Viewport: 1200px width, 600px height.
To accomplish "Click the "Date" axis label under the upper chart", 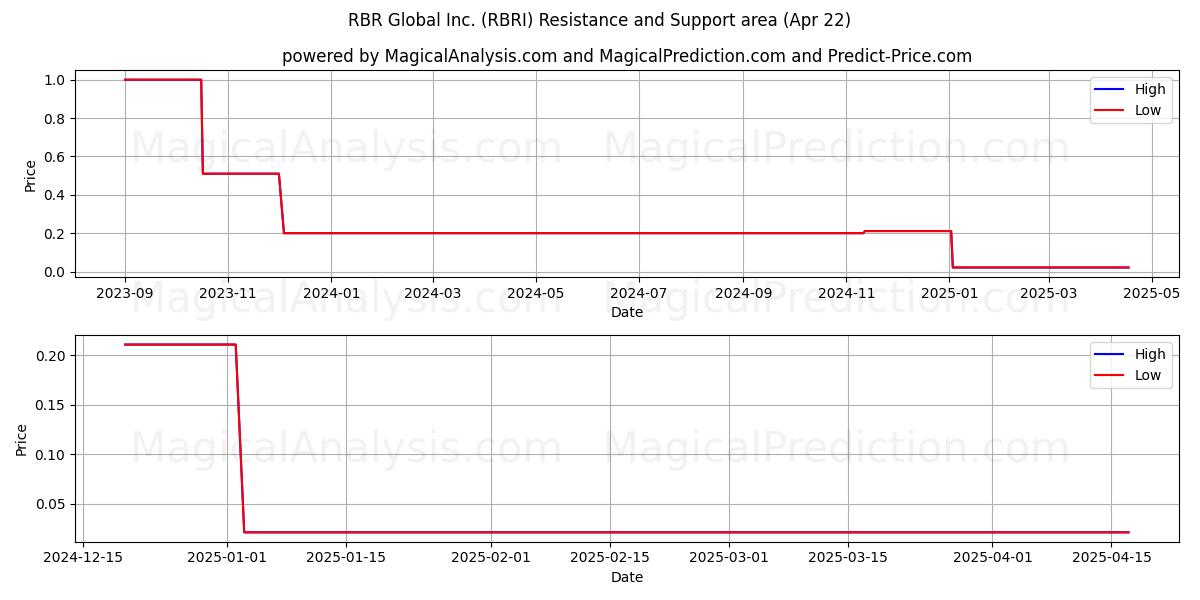I will point(627,313).
